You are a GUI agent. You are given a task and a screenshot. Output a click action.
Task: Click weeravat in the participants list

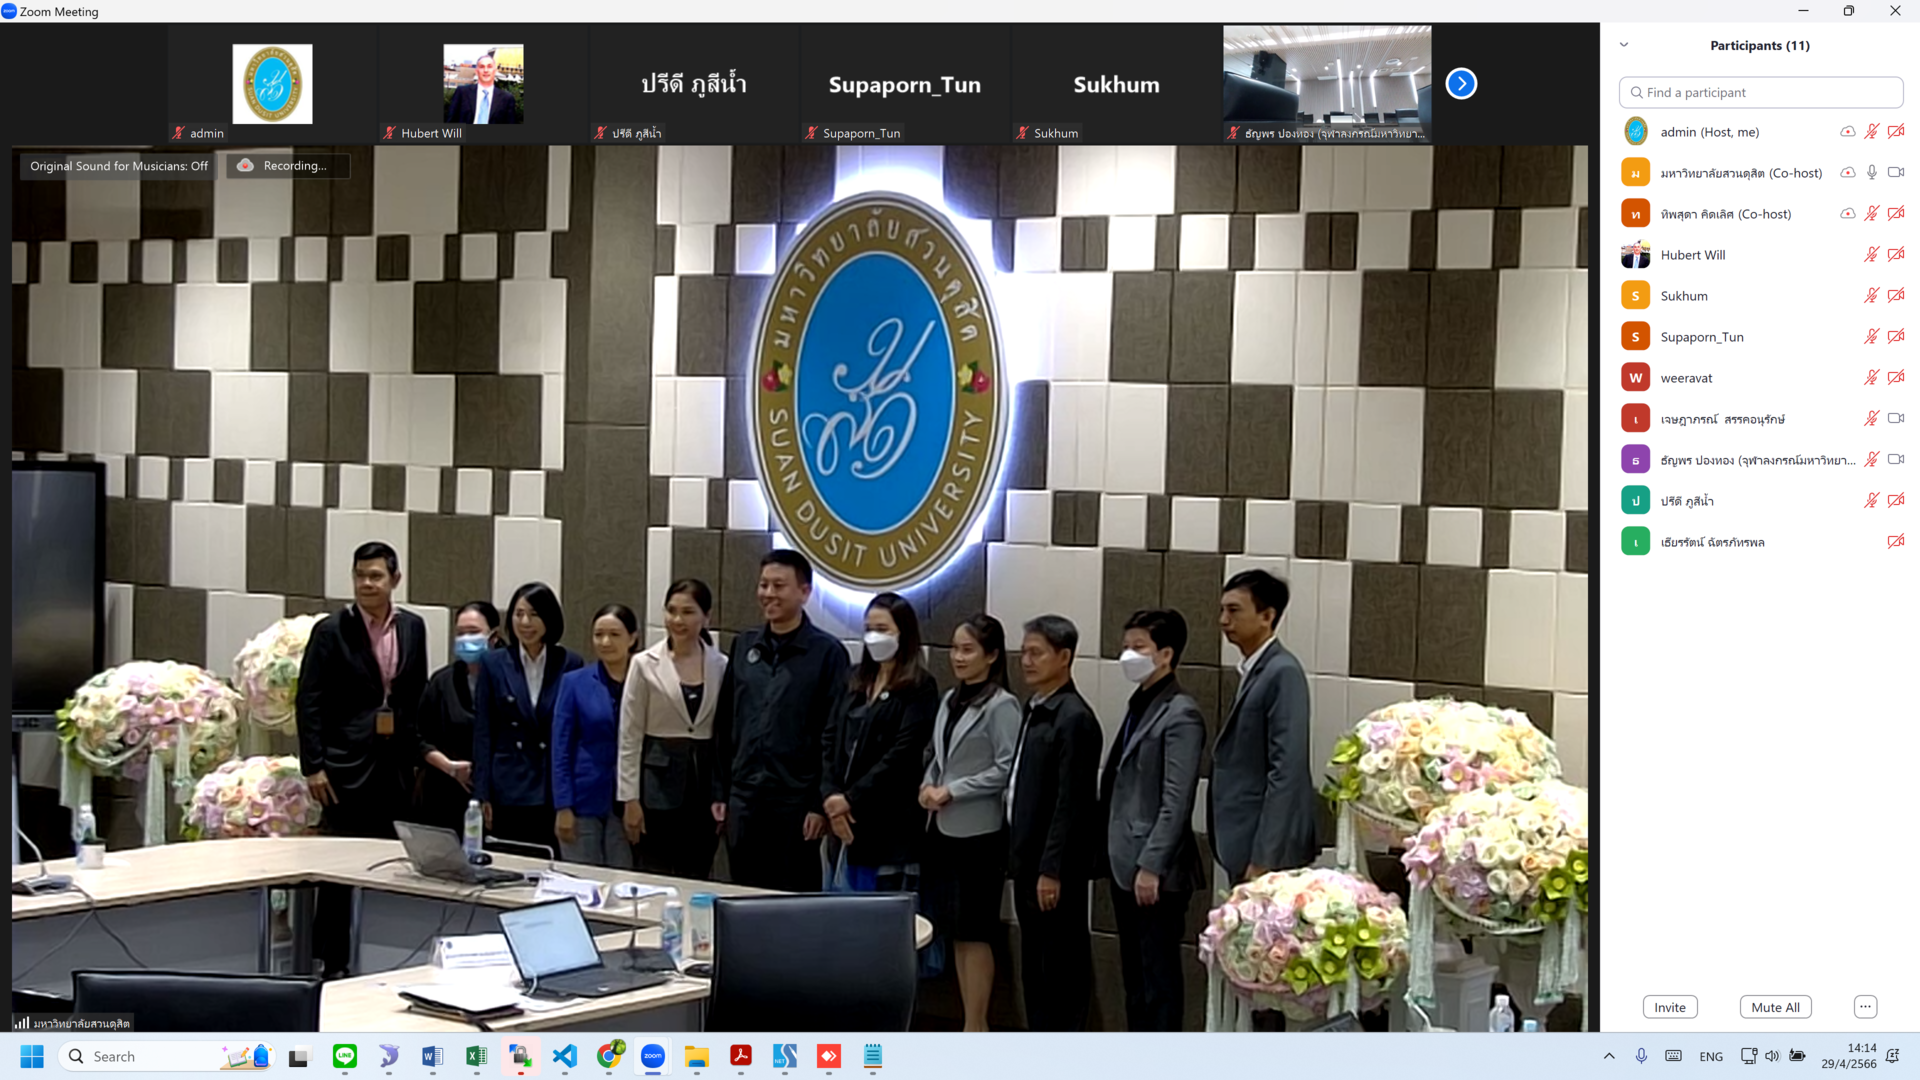coord(1686,378)
